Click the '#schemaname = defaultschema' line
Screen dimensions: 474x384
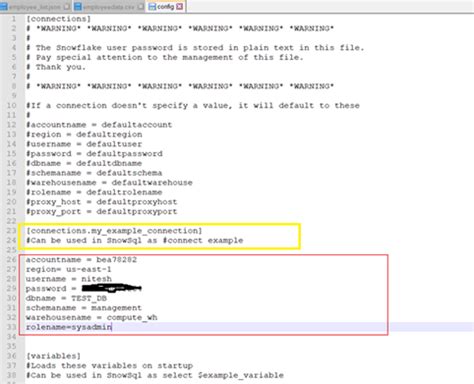(94, 173)
